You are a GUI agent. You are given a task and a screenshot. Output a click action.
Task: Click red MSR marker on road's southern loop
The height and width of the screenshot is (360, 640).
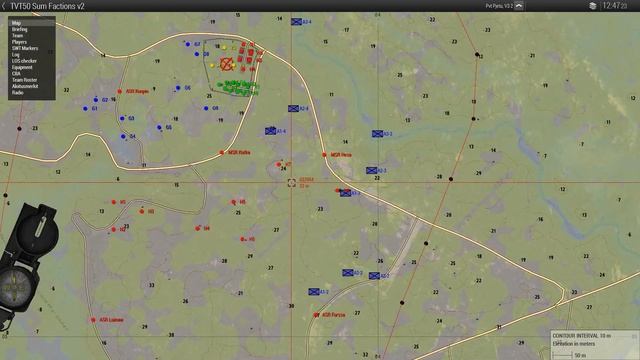click(222, 153)
